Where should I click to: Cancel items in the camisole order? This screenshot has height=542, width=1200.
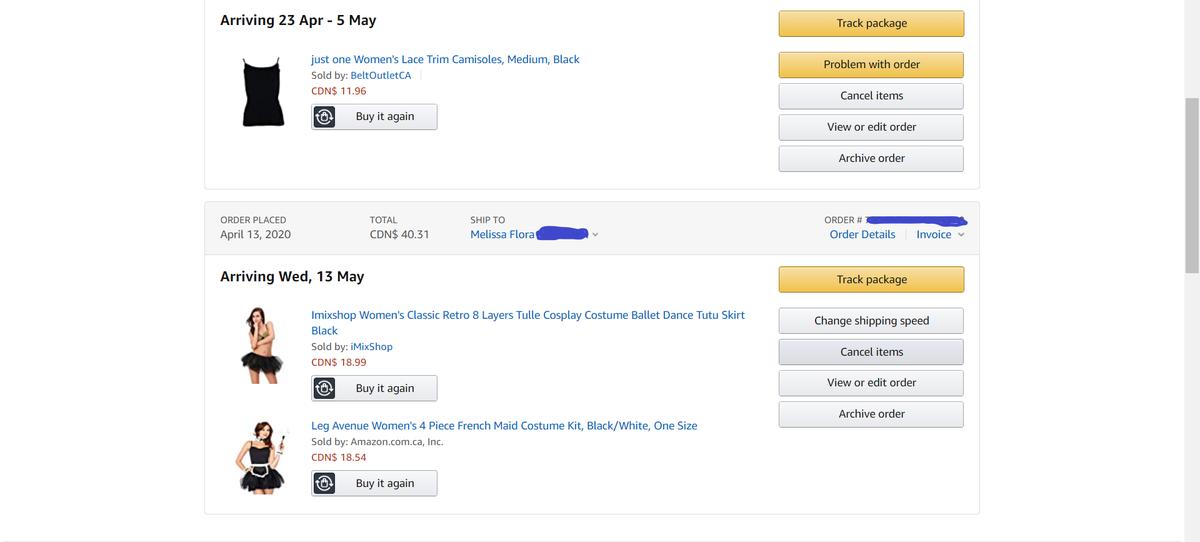pyautogui.click(x=871, y=96)
